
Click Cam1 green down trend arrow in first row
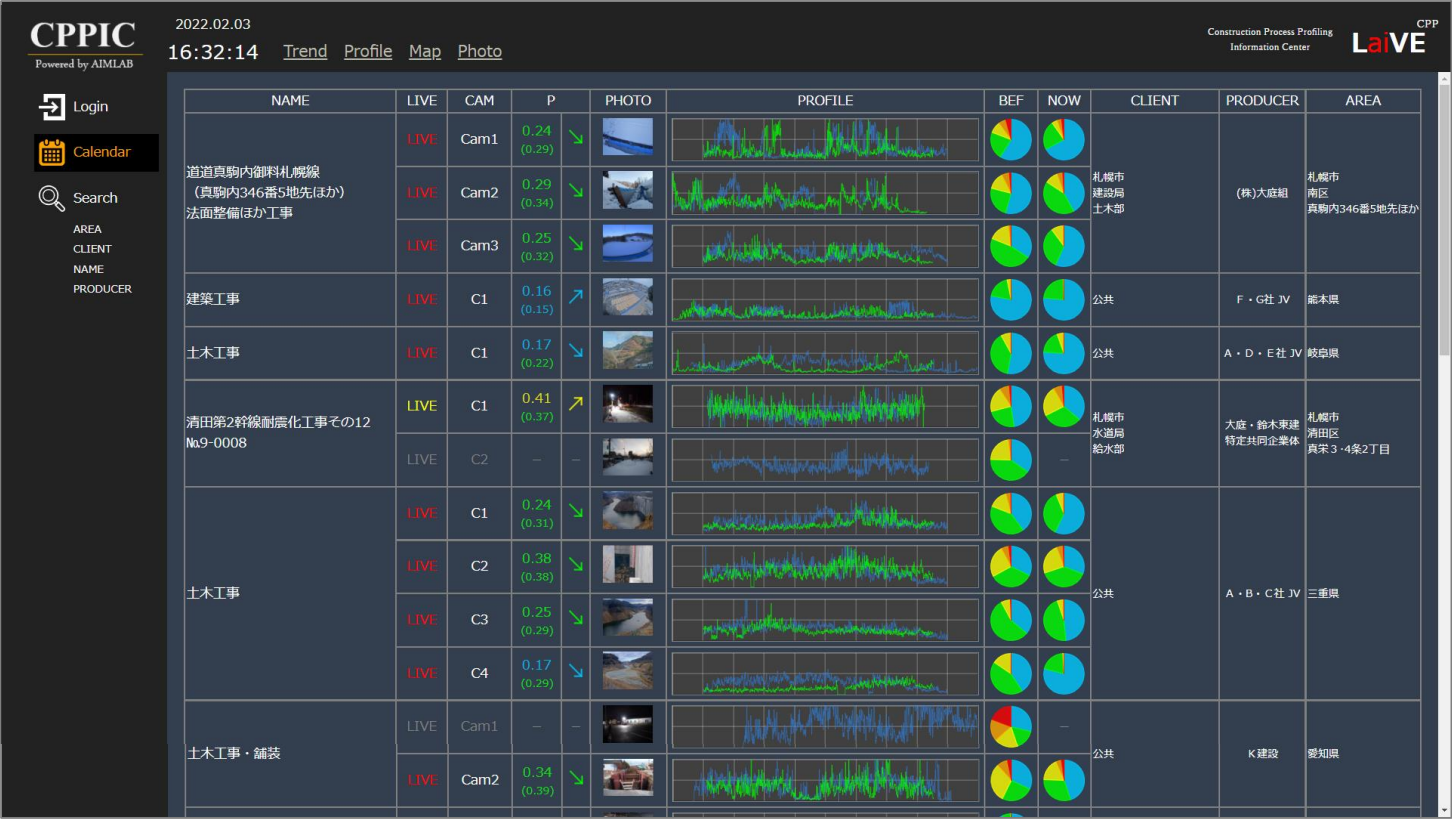[575, 139]
